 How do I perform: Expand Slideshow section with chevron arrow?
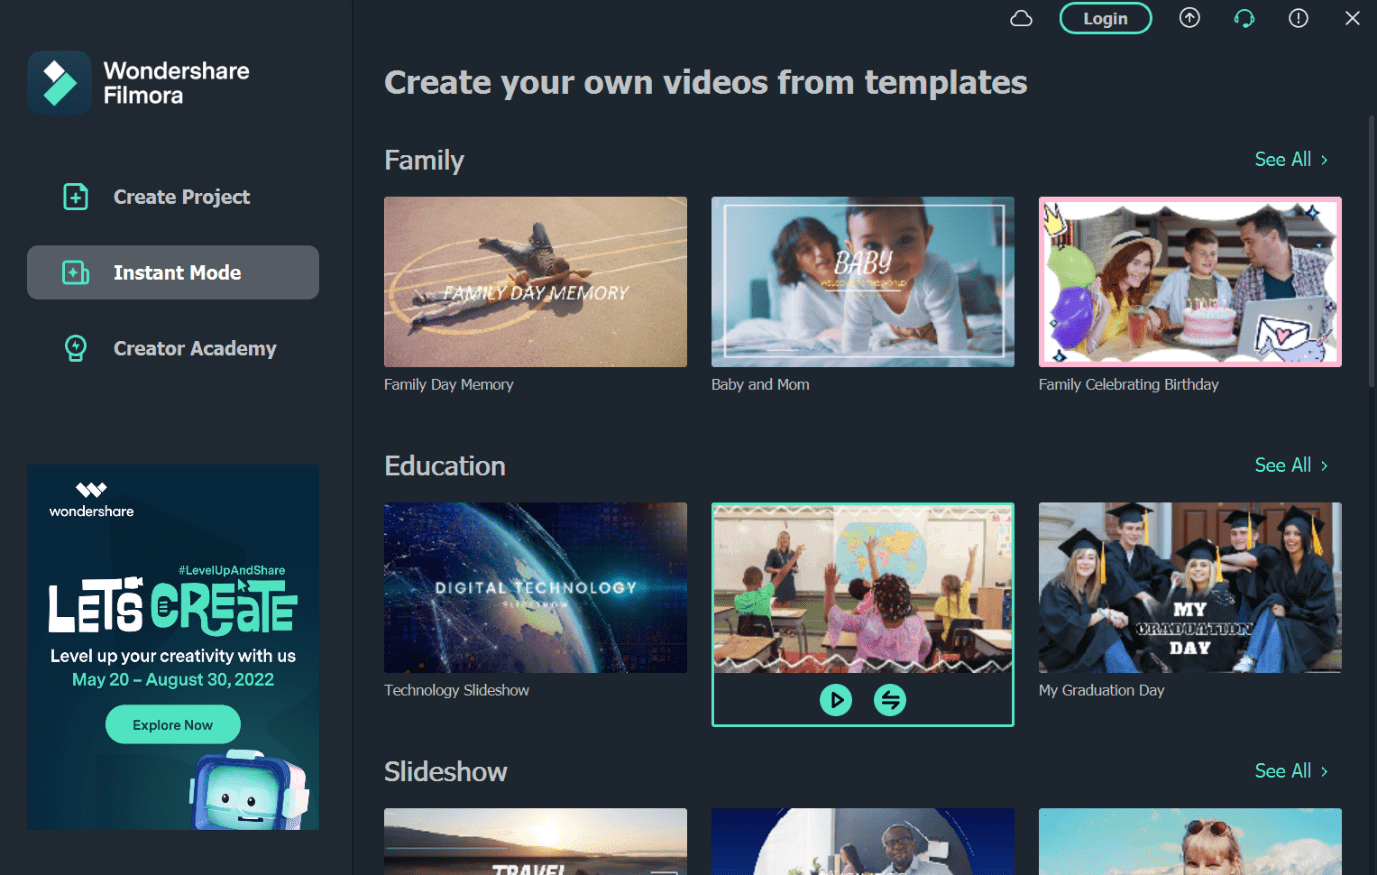pyautogui.click(x=1324, y=771)
